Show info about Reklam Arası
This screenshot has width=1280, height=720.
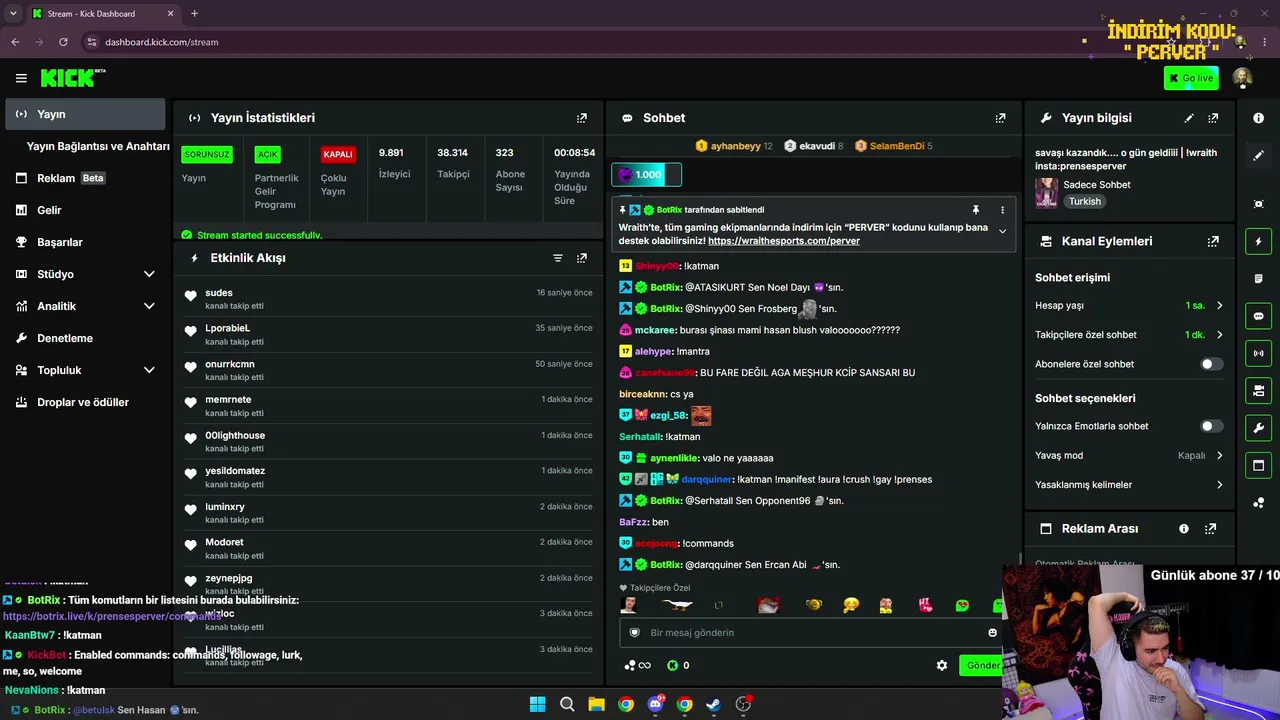[1184, 528]
